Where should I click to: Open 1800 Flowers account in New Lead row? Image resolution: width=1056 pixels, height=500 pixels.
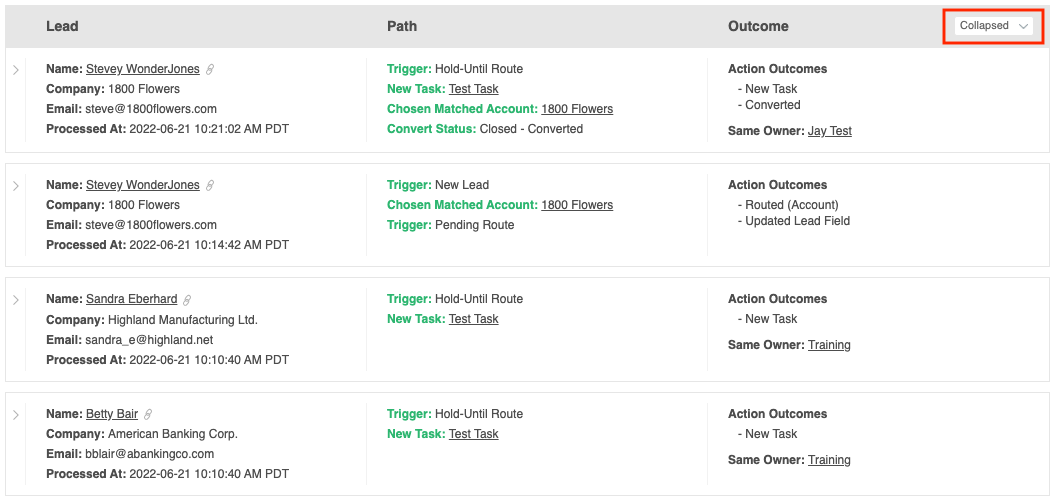pyautogui.click(x=577, y=205)
